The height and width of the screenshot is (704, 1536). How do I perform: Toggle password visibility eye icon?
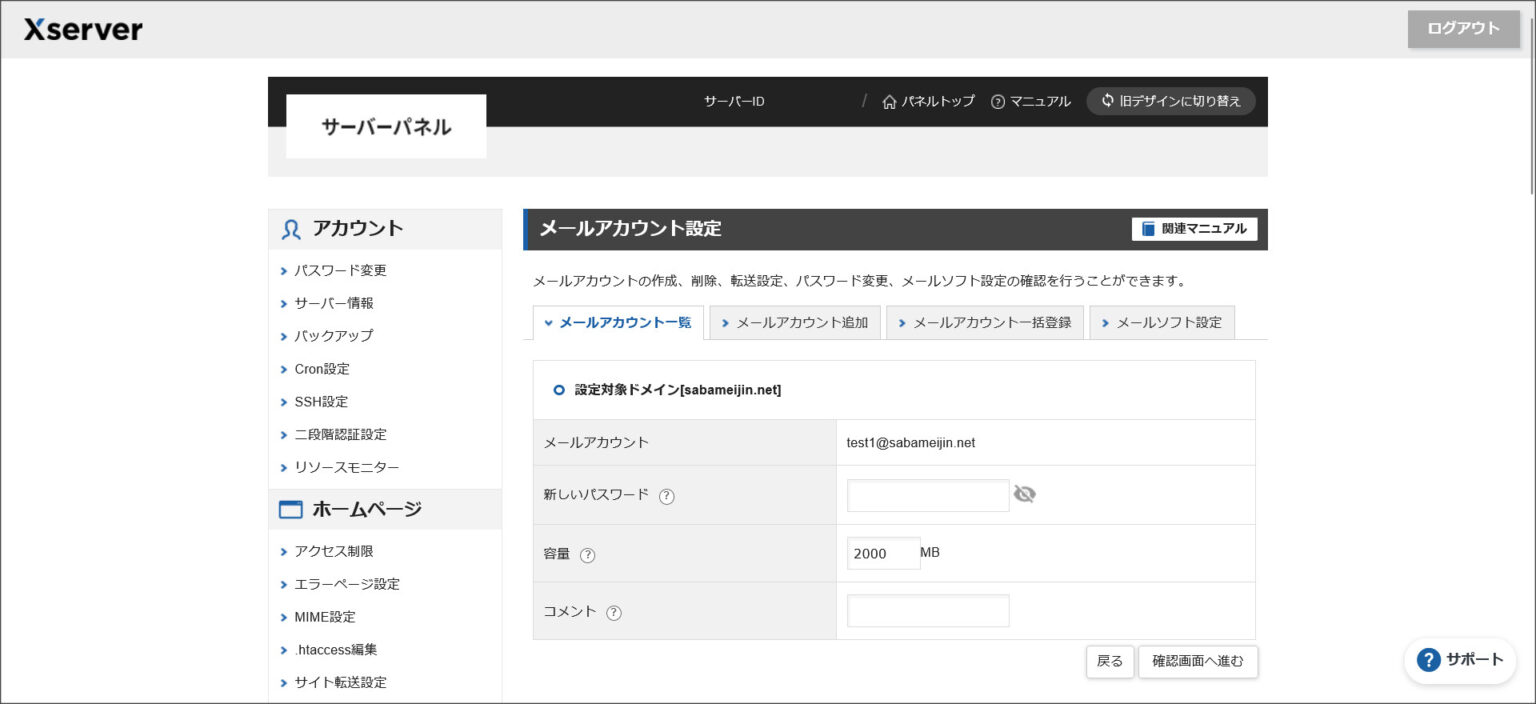1024,494
